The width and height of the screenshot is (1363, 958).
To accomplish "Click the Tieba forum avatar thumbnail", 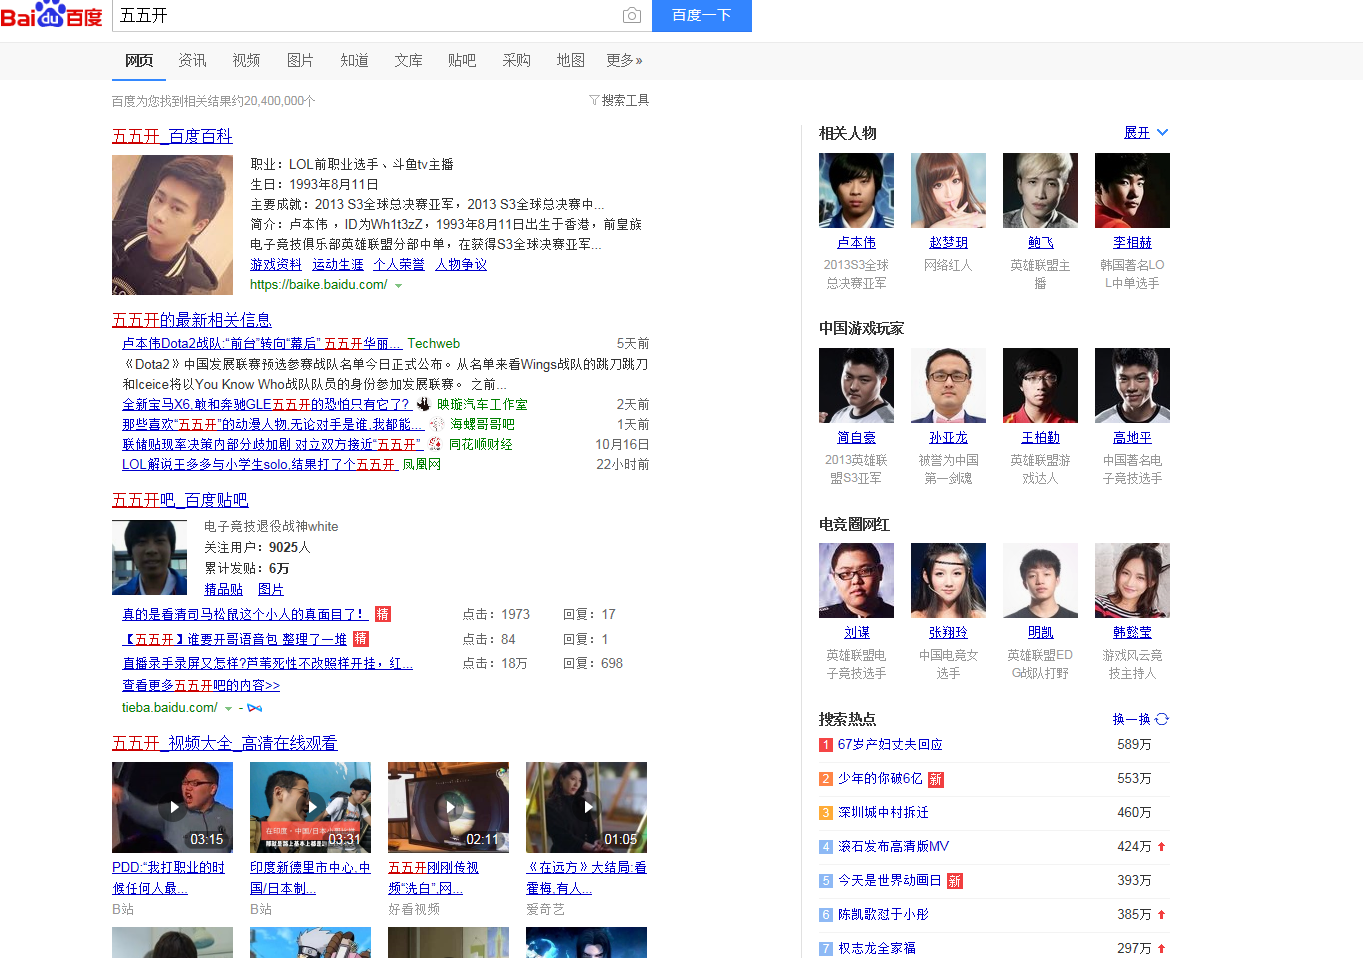I will 150,558.
